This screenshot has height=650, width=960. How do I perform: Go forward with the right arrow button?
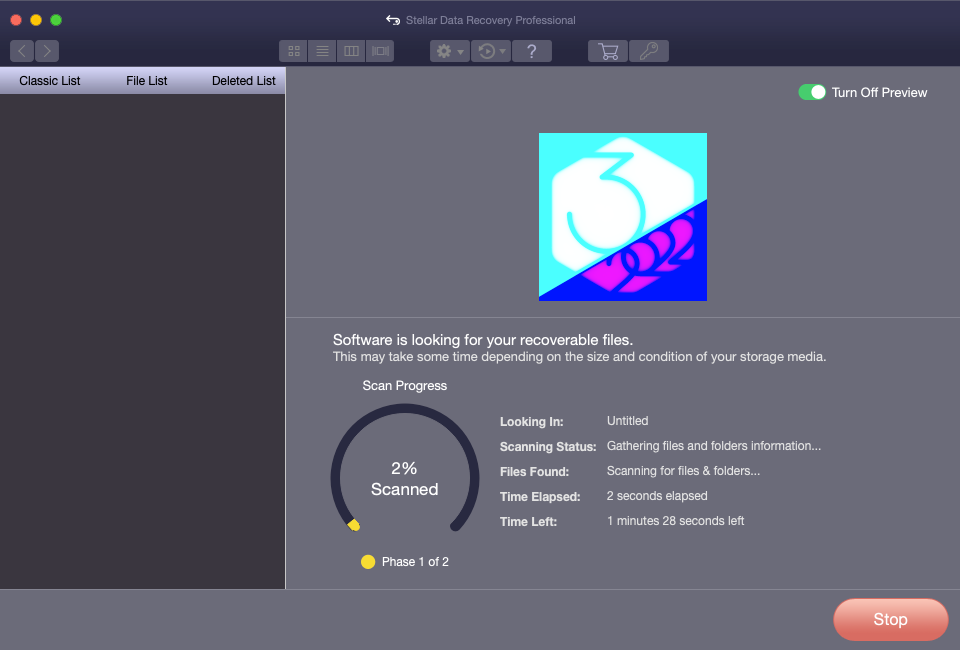click(47, 51)
